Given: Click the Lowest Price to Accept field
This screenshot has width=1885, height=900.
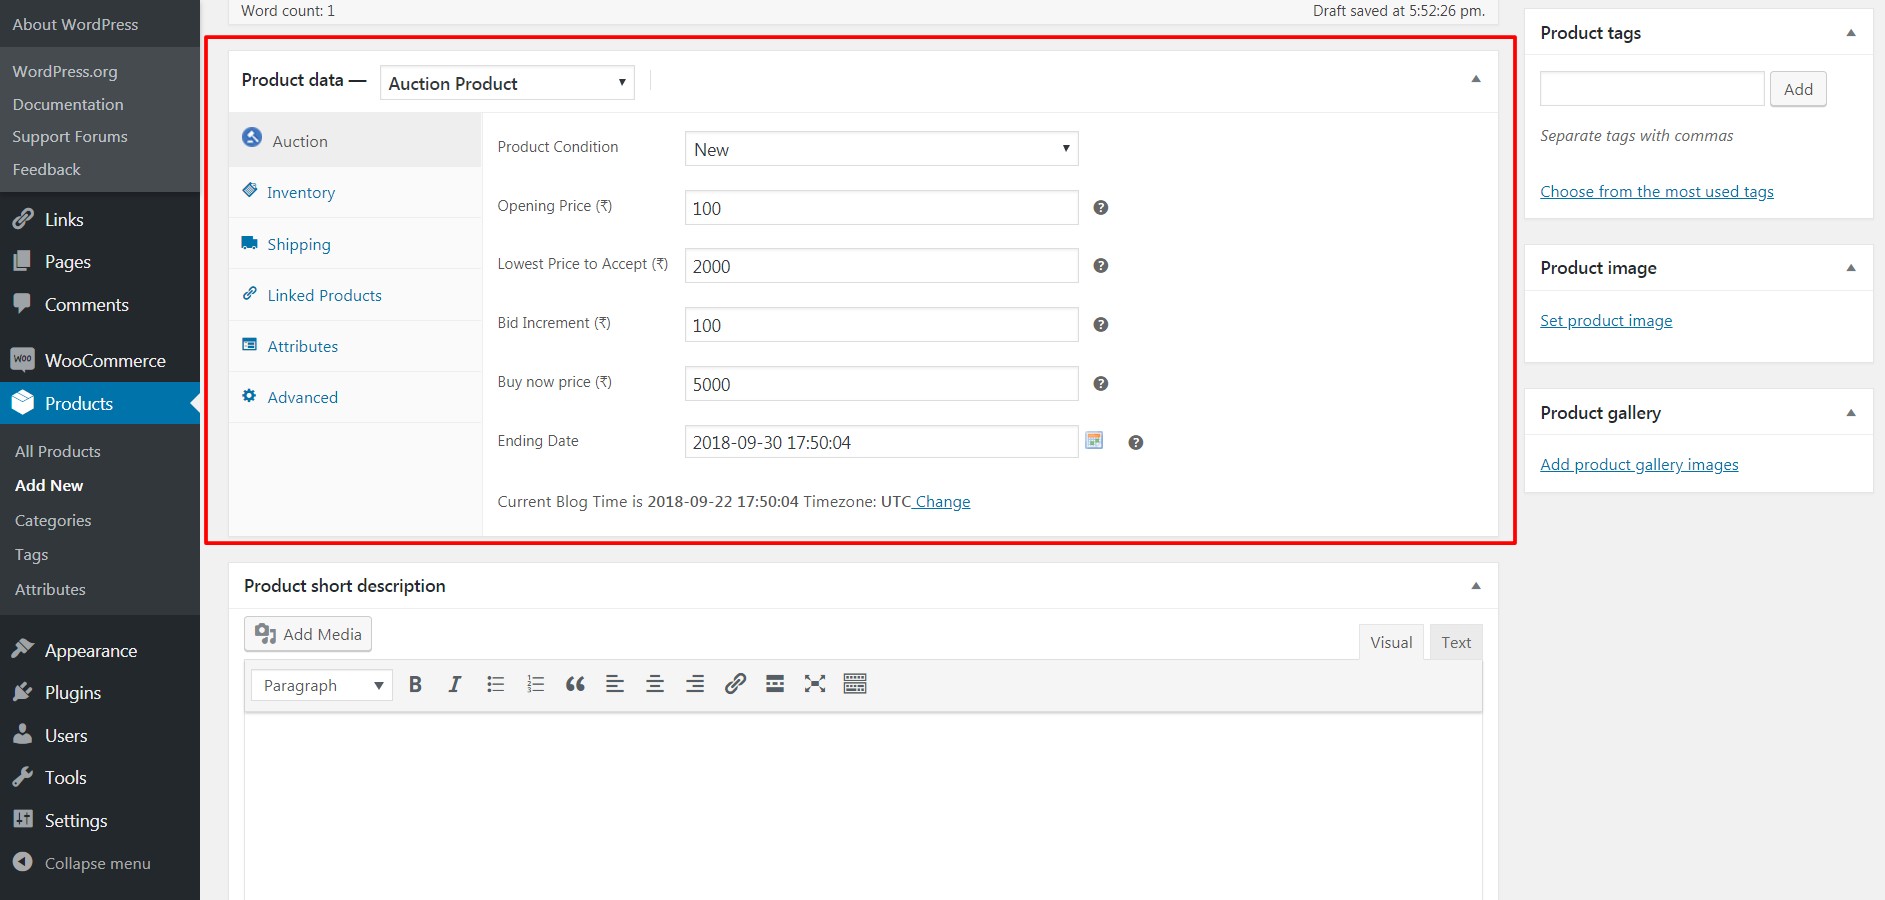Looking at the screenshot, I should point(881,266).
